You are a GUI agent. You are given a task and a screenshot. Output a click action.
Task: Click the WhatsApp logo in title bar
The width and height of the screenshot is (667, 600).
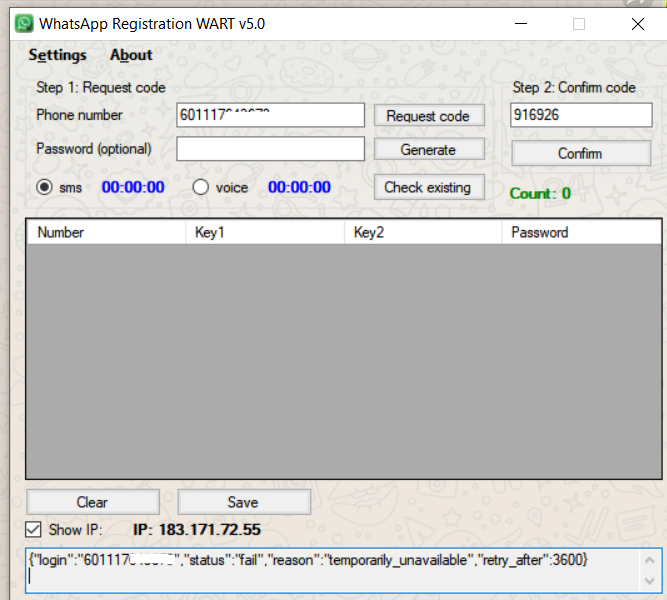click(24, 23)
